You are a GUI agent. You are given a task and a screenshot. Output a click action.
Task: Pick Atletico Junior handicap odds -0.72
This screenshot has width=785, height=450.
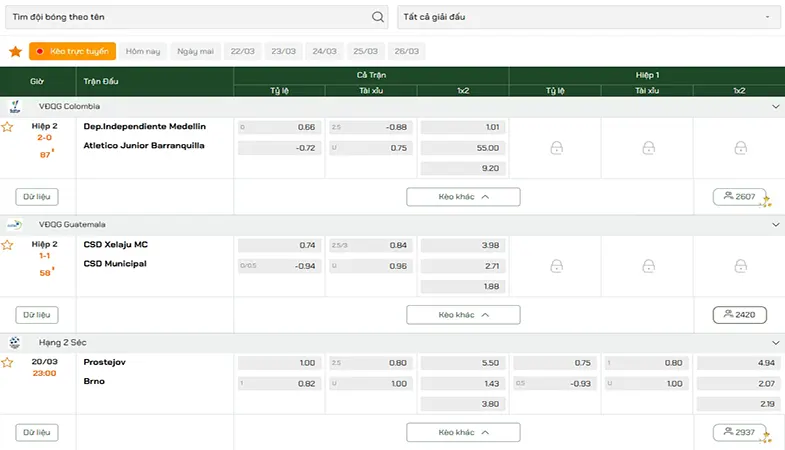point(279,148)
